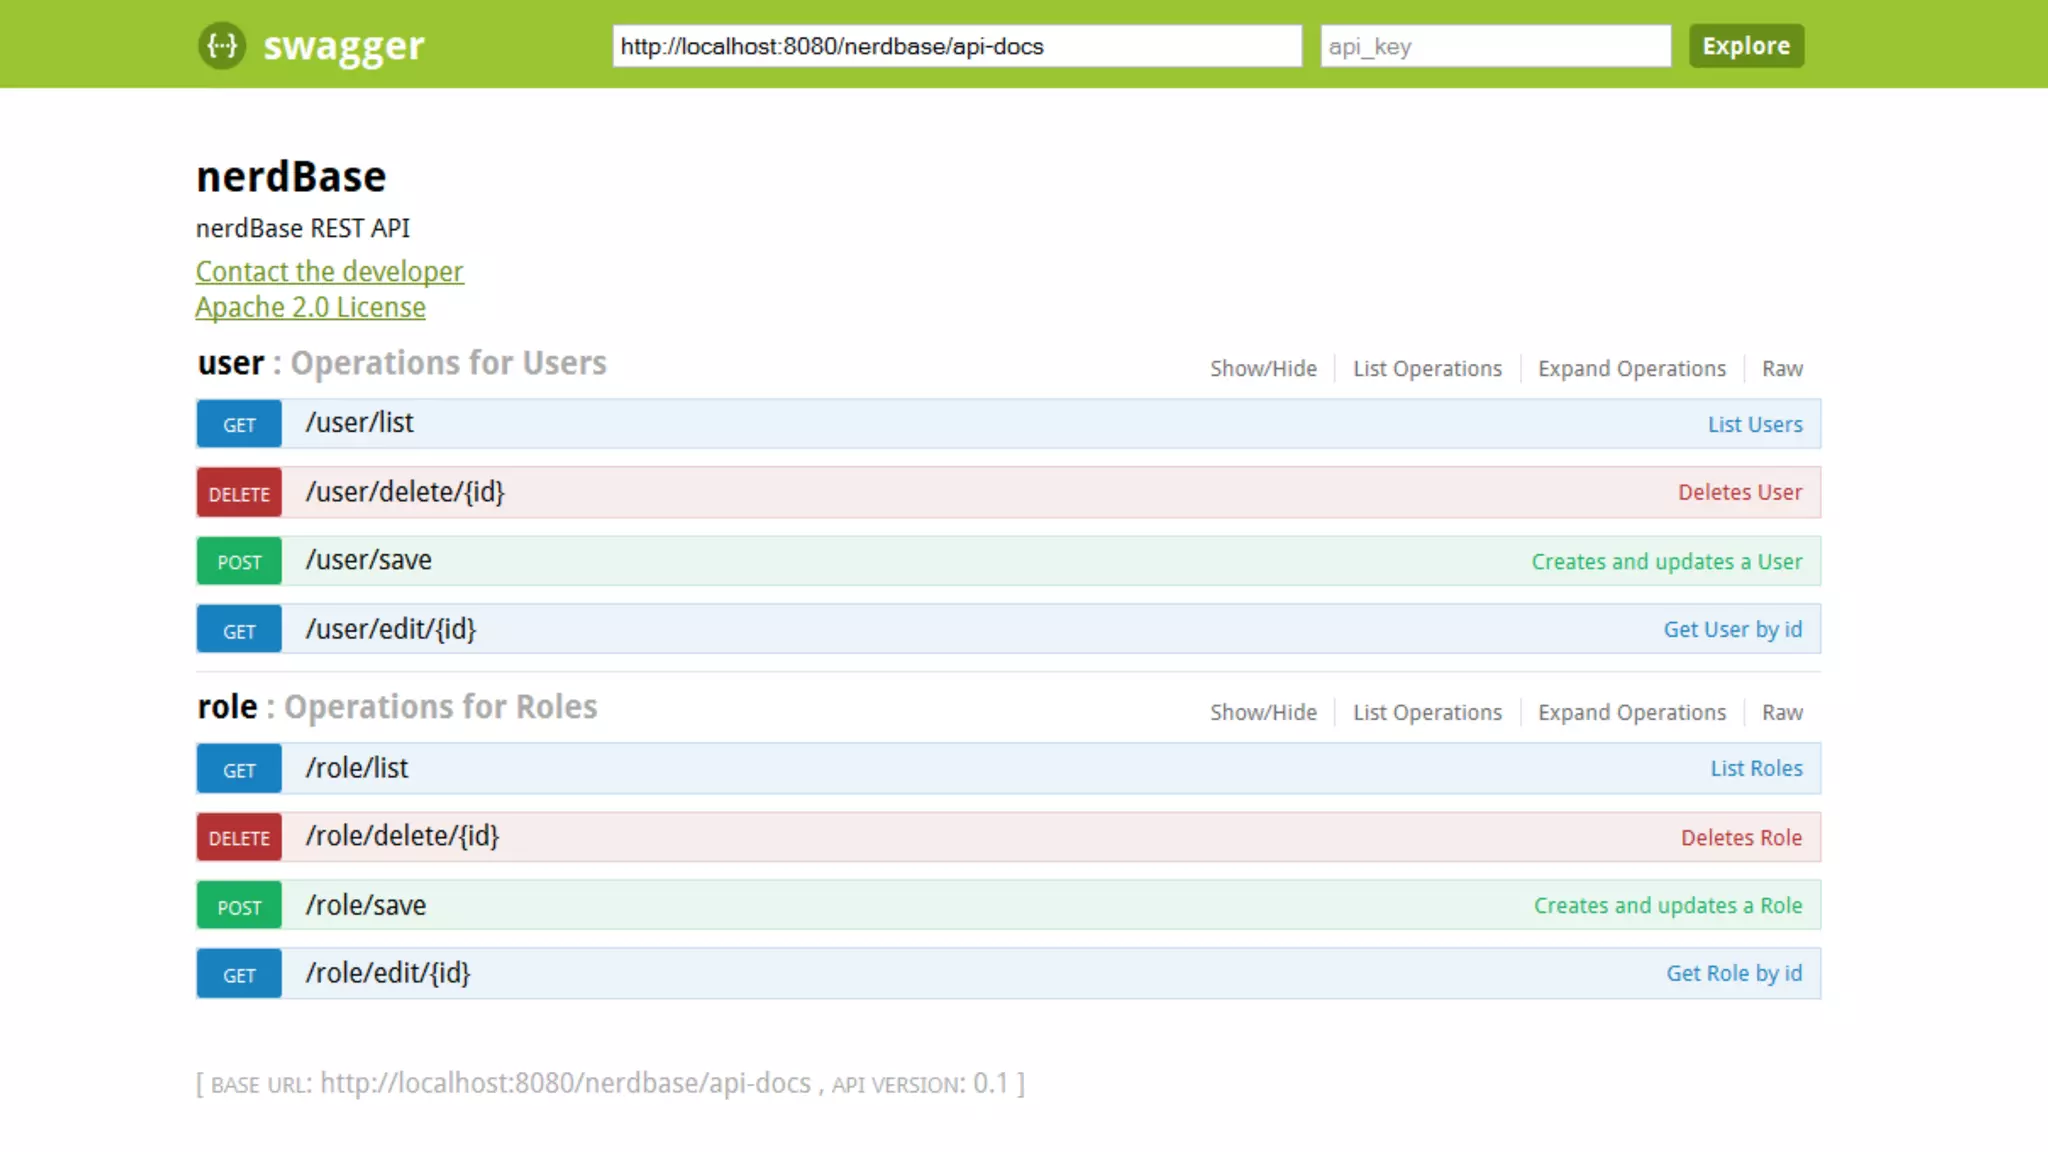Open the Apache 2.0 License link

click(x=310, y=308)
